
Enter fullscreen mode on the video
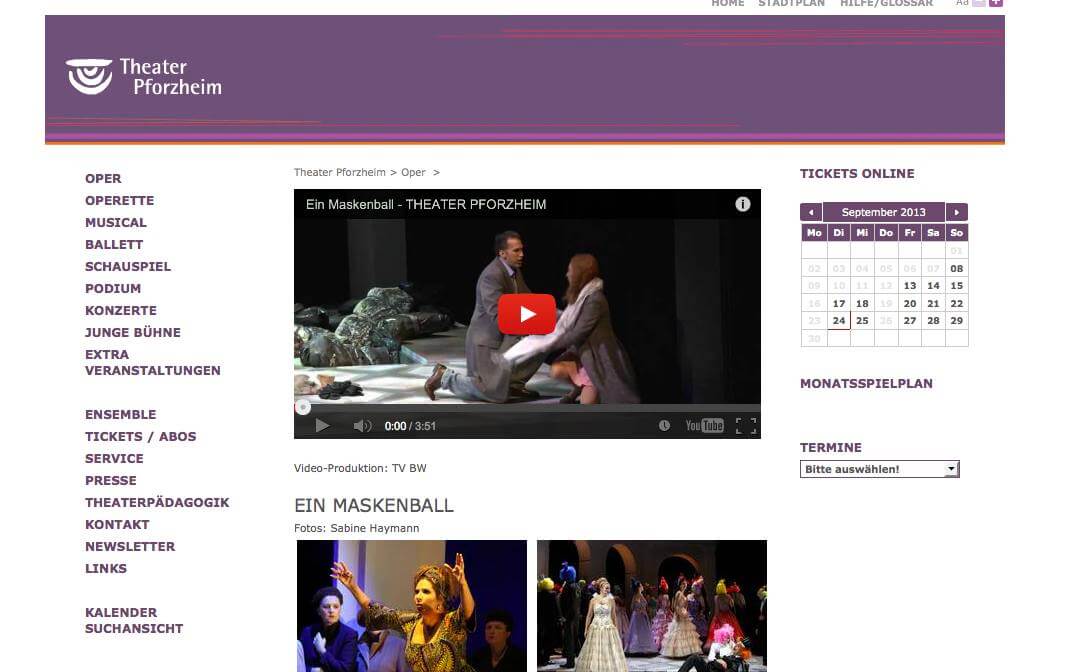[x=745, y=426]
